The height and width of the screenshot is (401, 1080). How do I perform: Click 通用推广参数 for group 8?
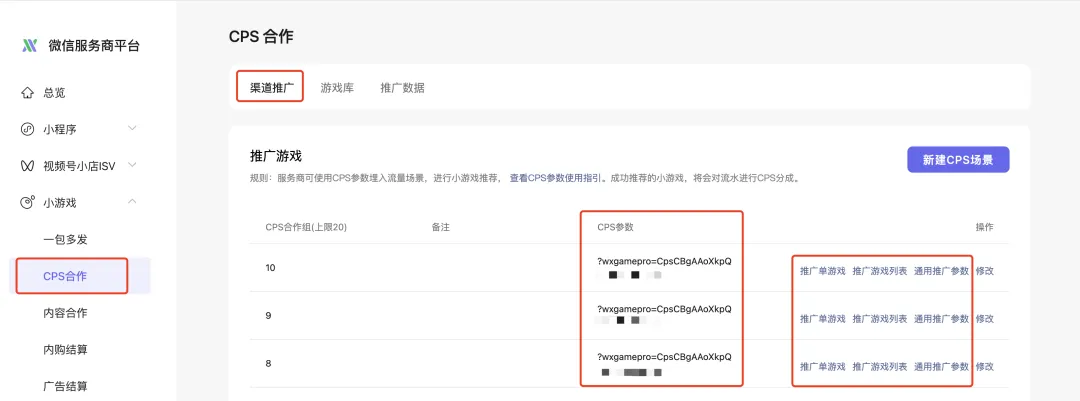point(941,367)
